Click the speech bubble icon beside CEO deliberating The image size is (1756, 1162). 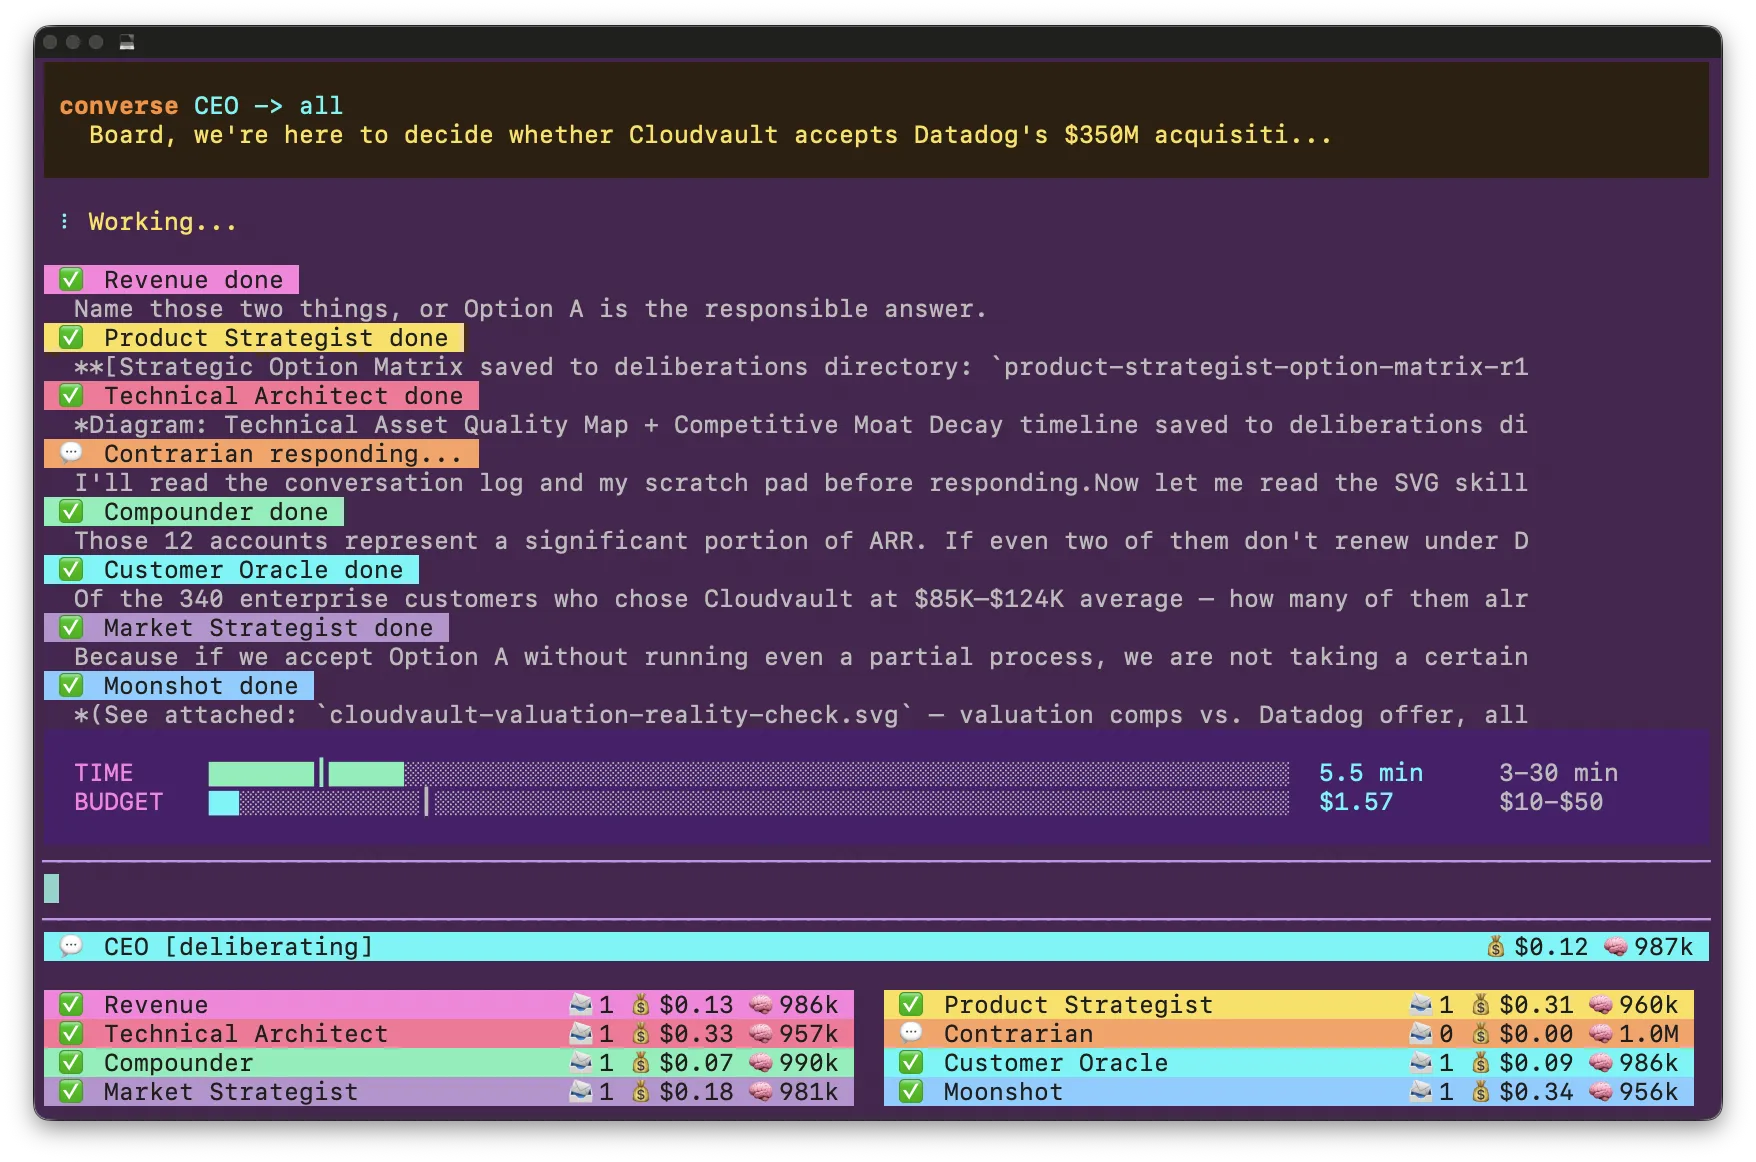[71, 946]
